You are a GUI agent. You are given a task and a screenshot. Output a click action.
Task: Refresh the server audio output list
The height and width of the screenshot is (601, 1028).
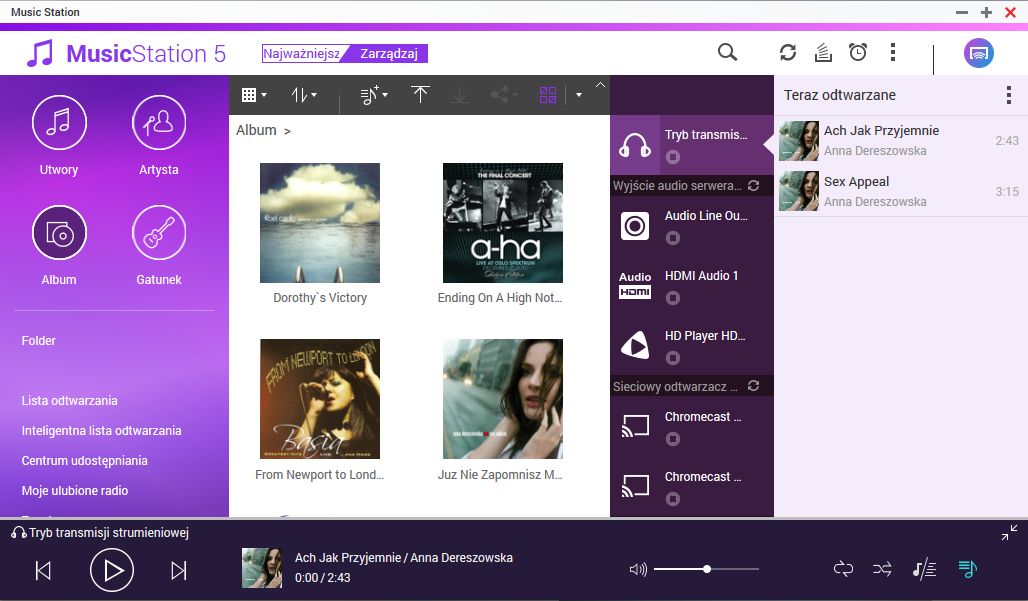(x=753, y=185)
